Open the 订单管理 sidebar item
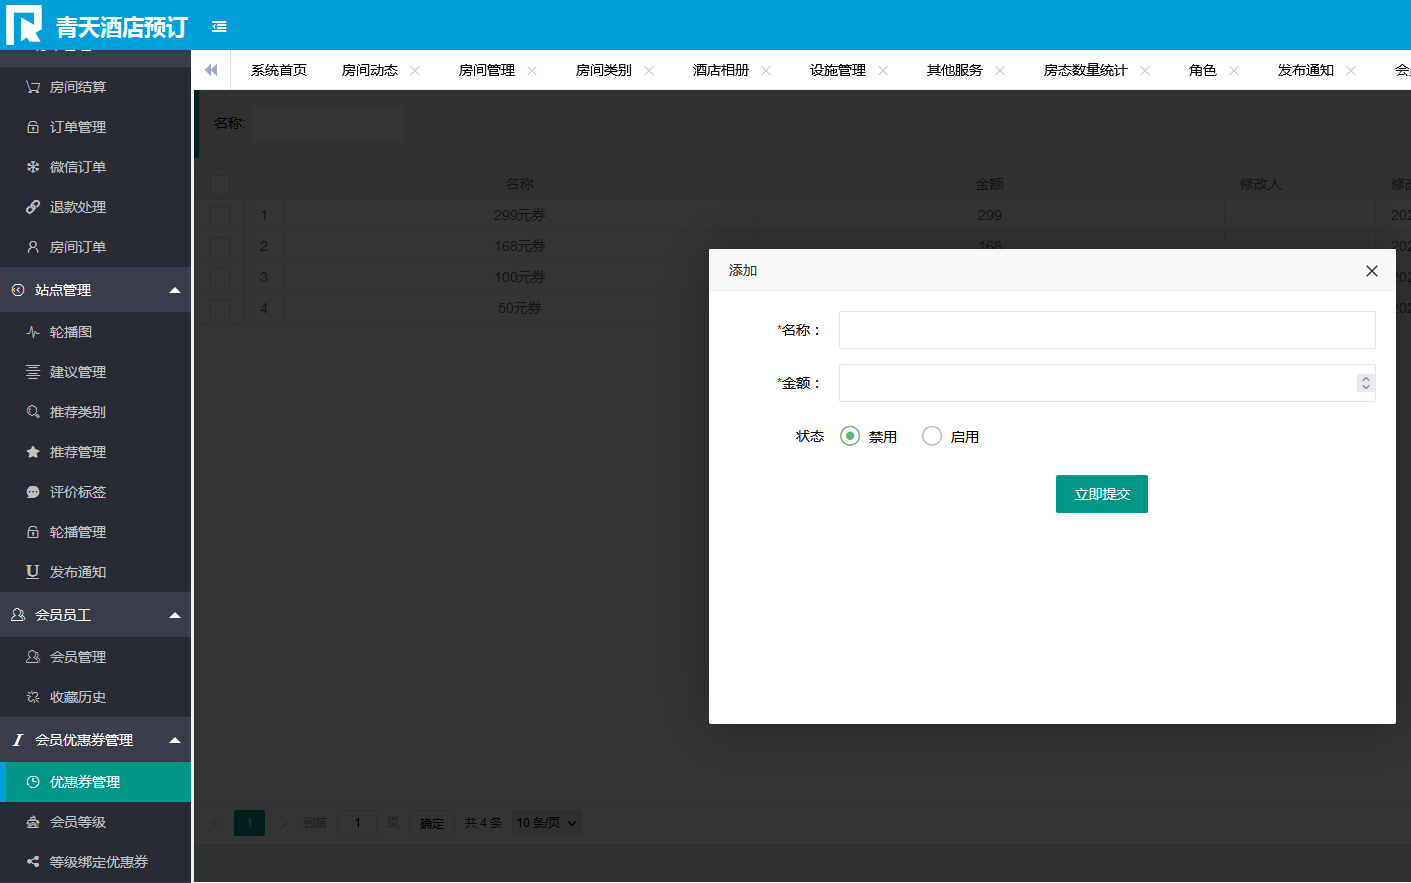1411x883 pixels. click(96, 127)
